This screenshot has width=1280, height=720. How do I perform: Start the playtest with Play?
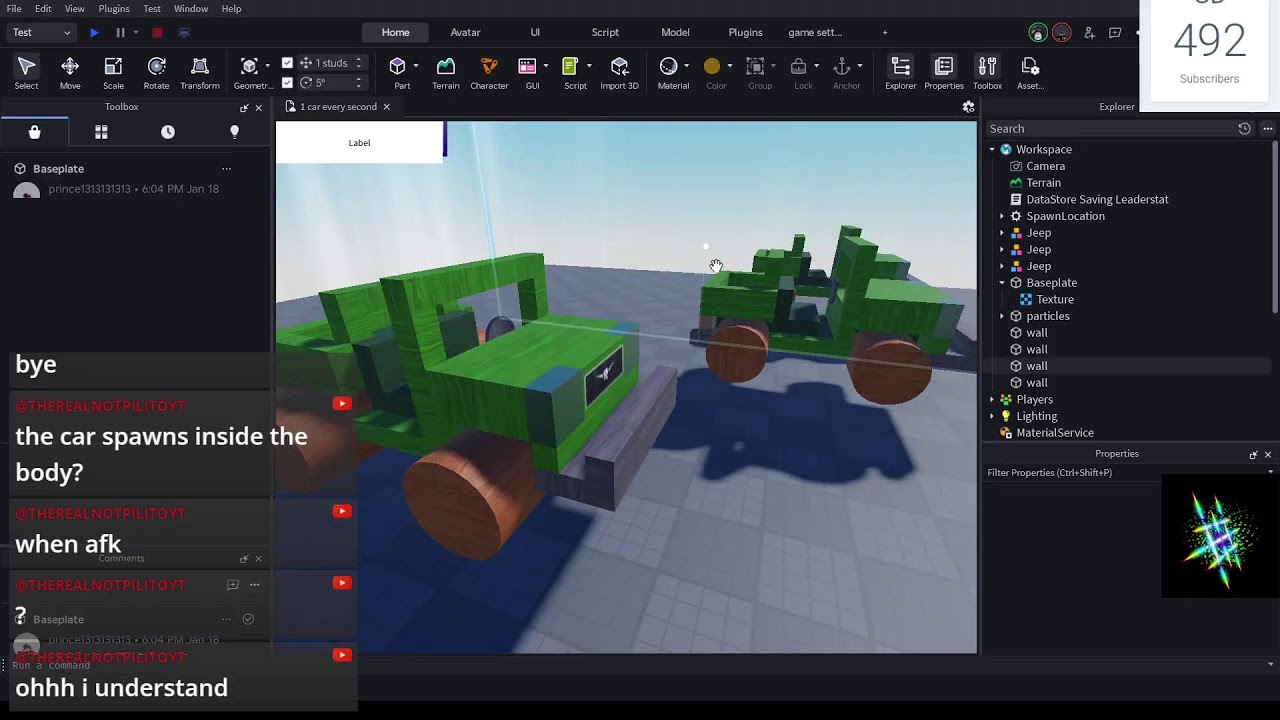click(x=94, y=33)
